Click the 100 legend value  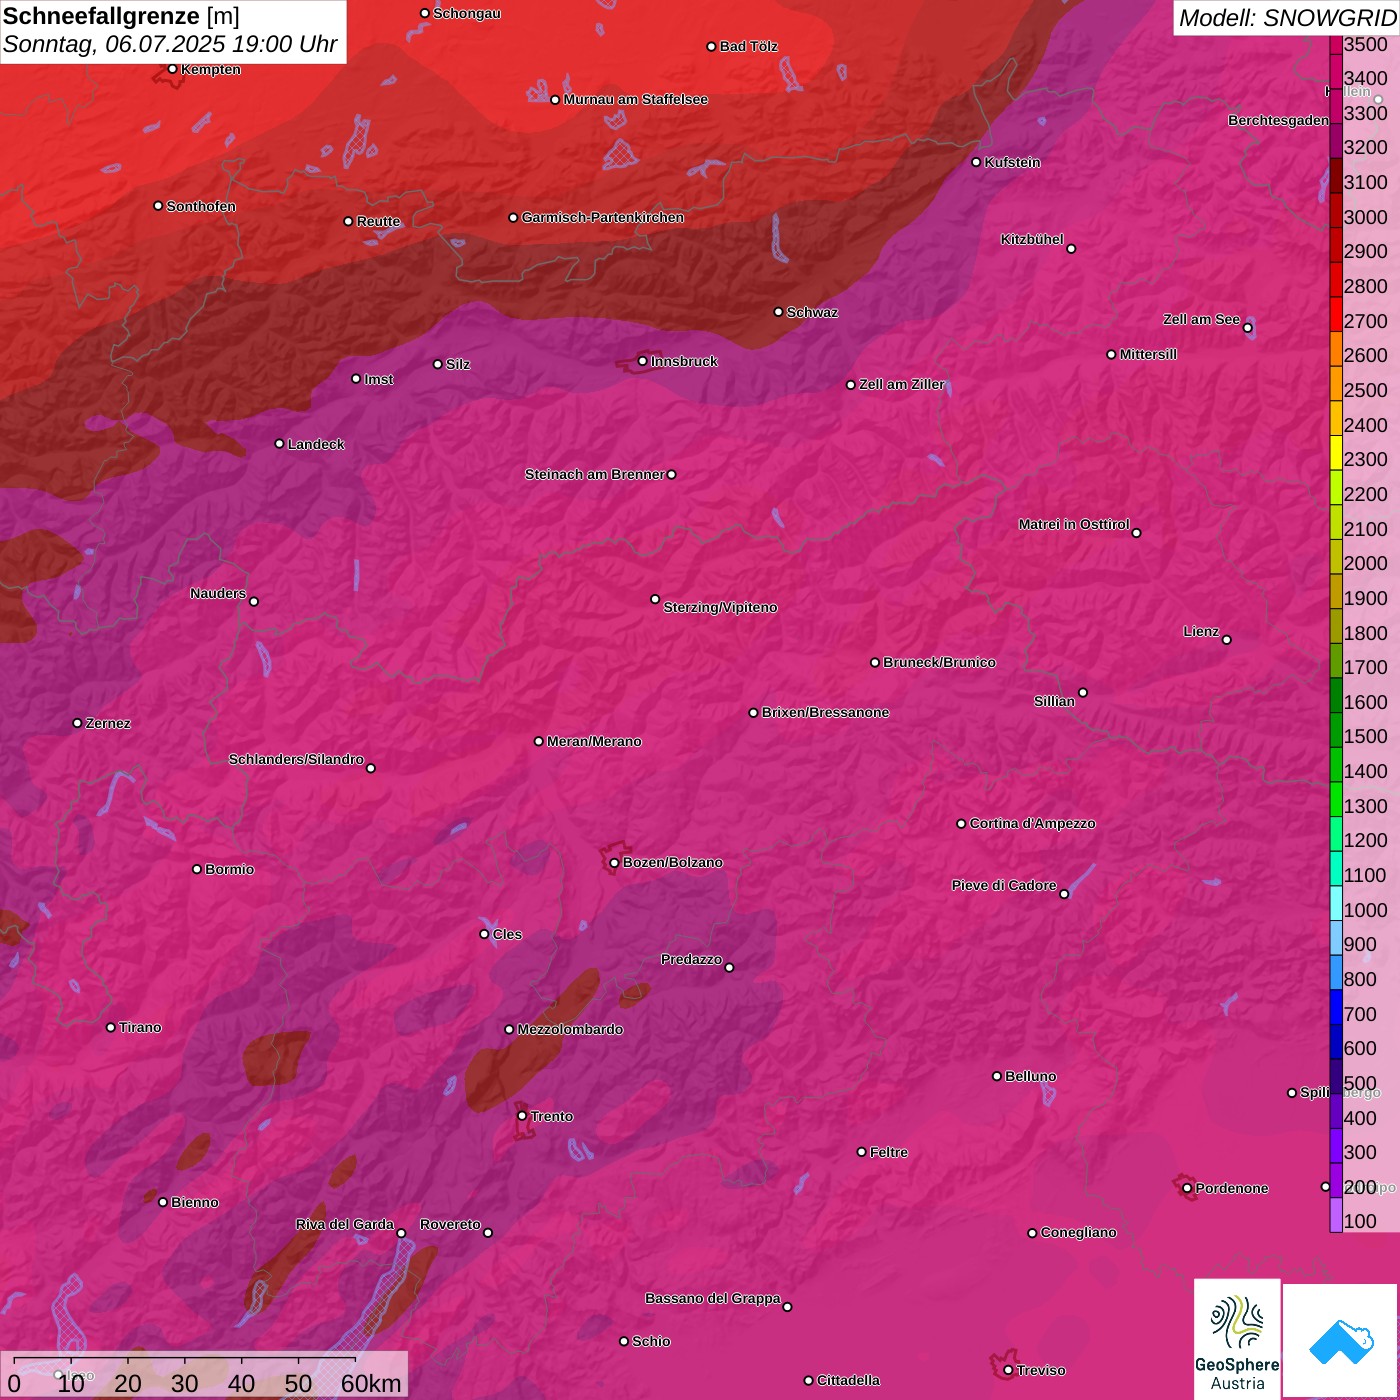[1360, 1221]
